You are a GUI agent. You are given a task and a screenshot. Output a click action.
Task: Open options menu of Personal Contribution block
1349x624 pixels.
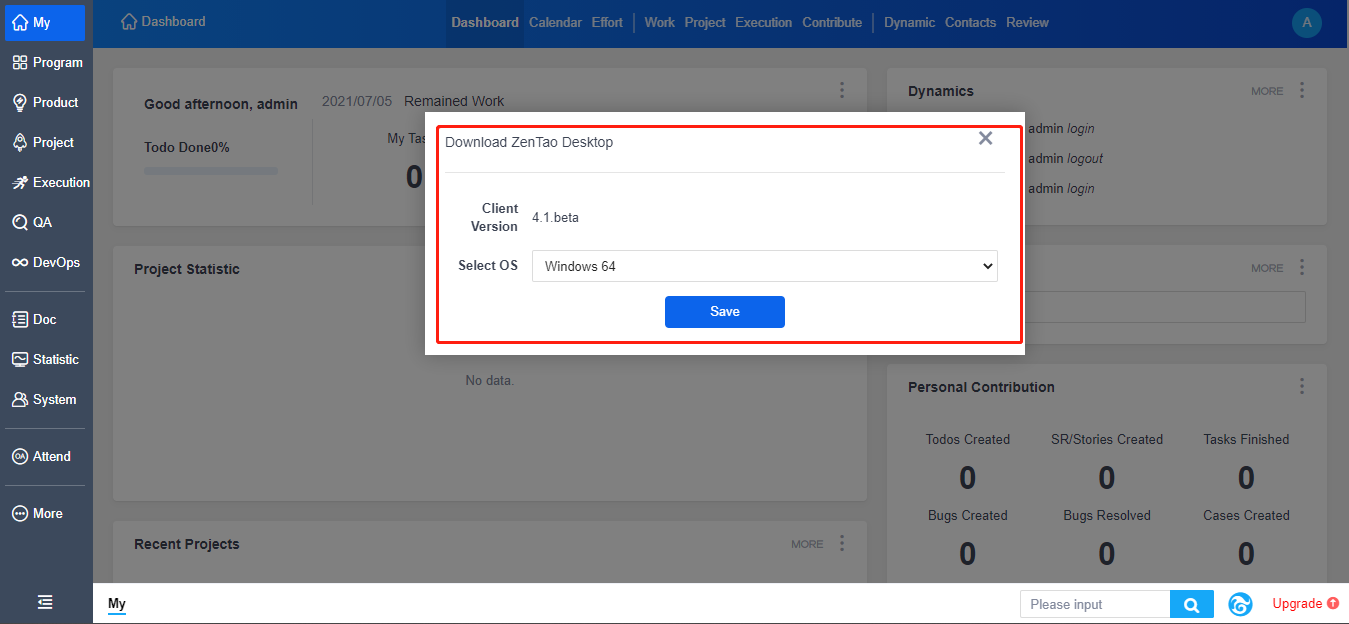click(x=1302, y=386)
